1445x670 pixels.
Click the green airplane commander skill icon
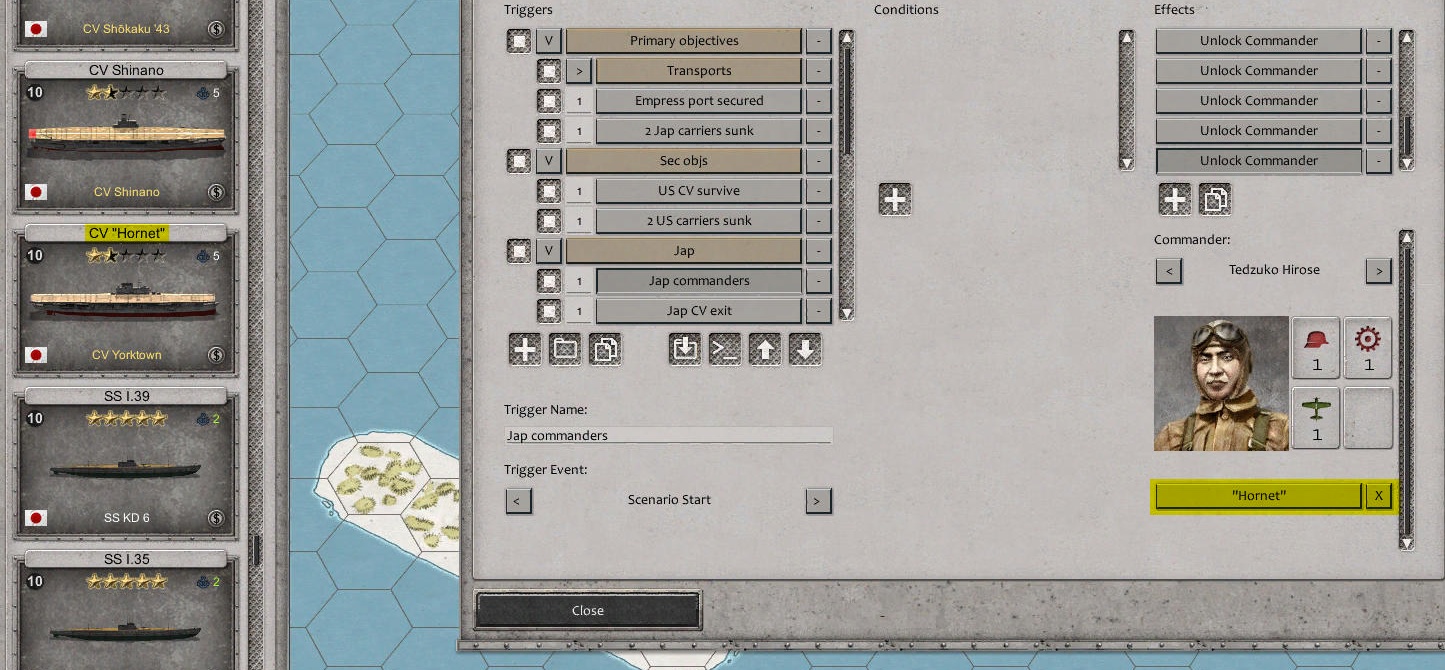[x=1316, y=418]
